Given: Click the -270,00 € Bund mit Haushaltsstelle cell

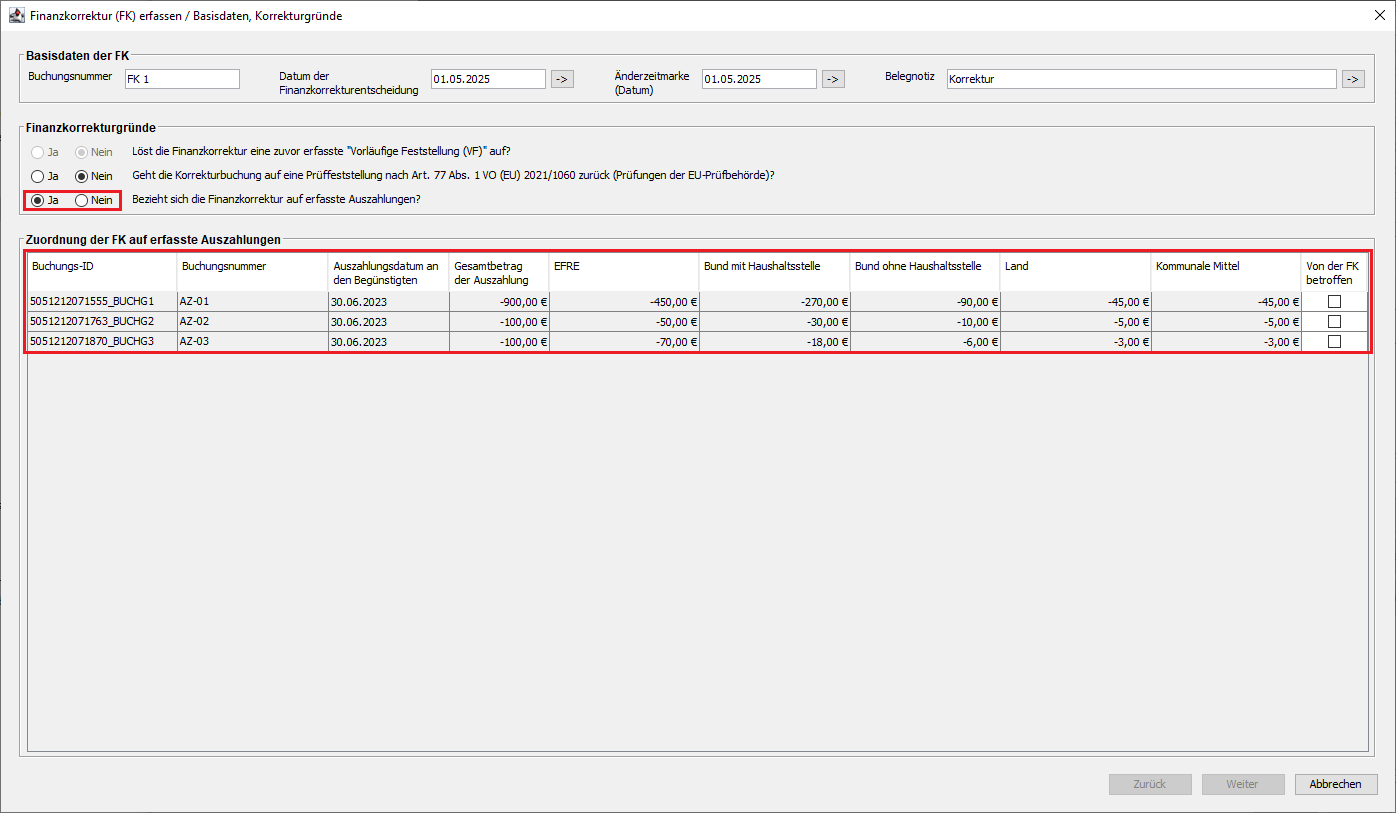Looking at the screenshot, I should tap(775, 302).
